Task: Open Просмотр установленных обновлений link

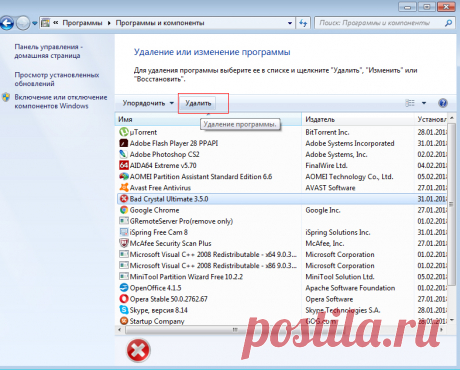Action: coord(57,79)
